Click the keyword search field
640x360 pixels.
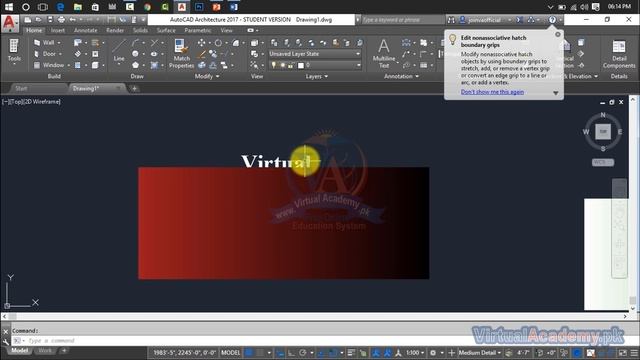[x=402, y=20]
